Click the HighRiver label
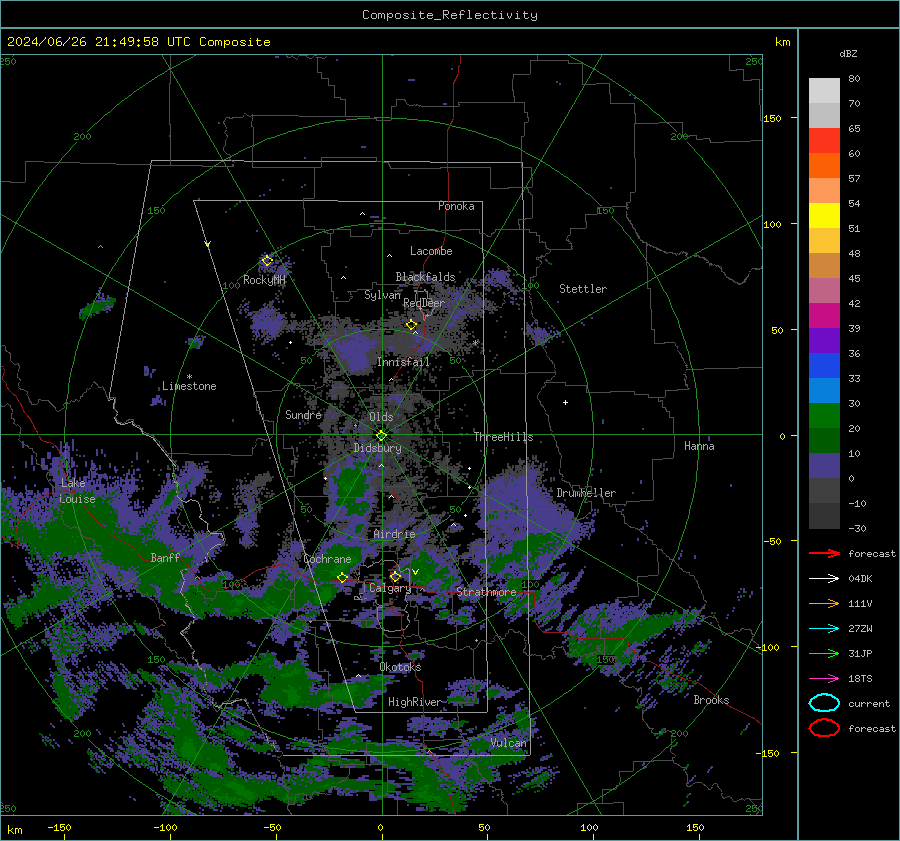900x841 pixels. point(414,702)
